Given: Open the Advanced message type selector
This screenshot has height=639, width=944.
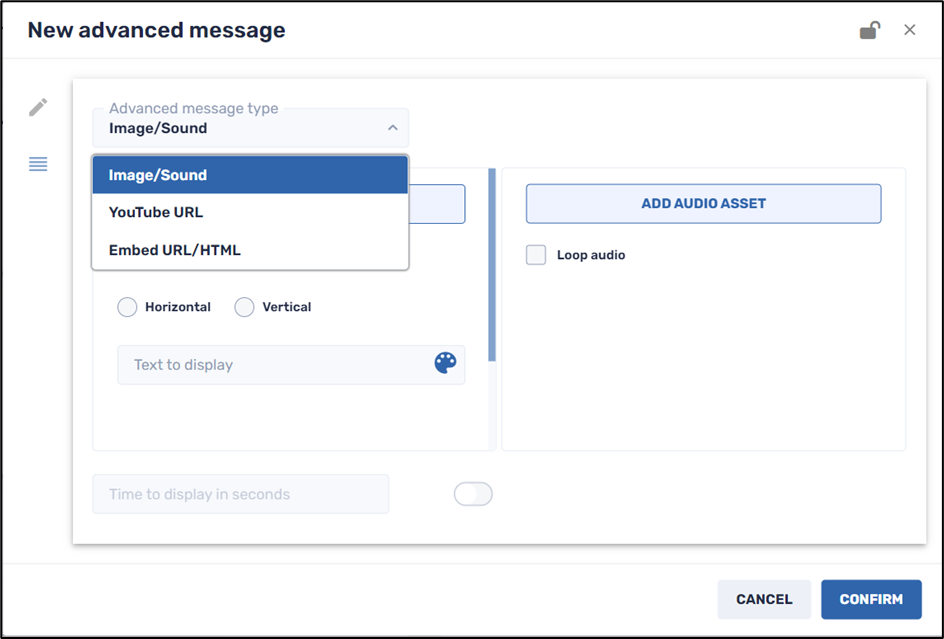Looking at the screenshot, I should pos(250,127).
